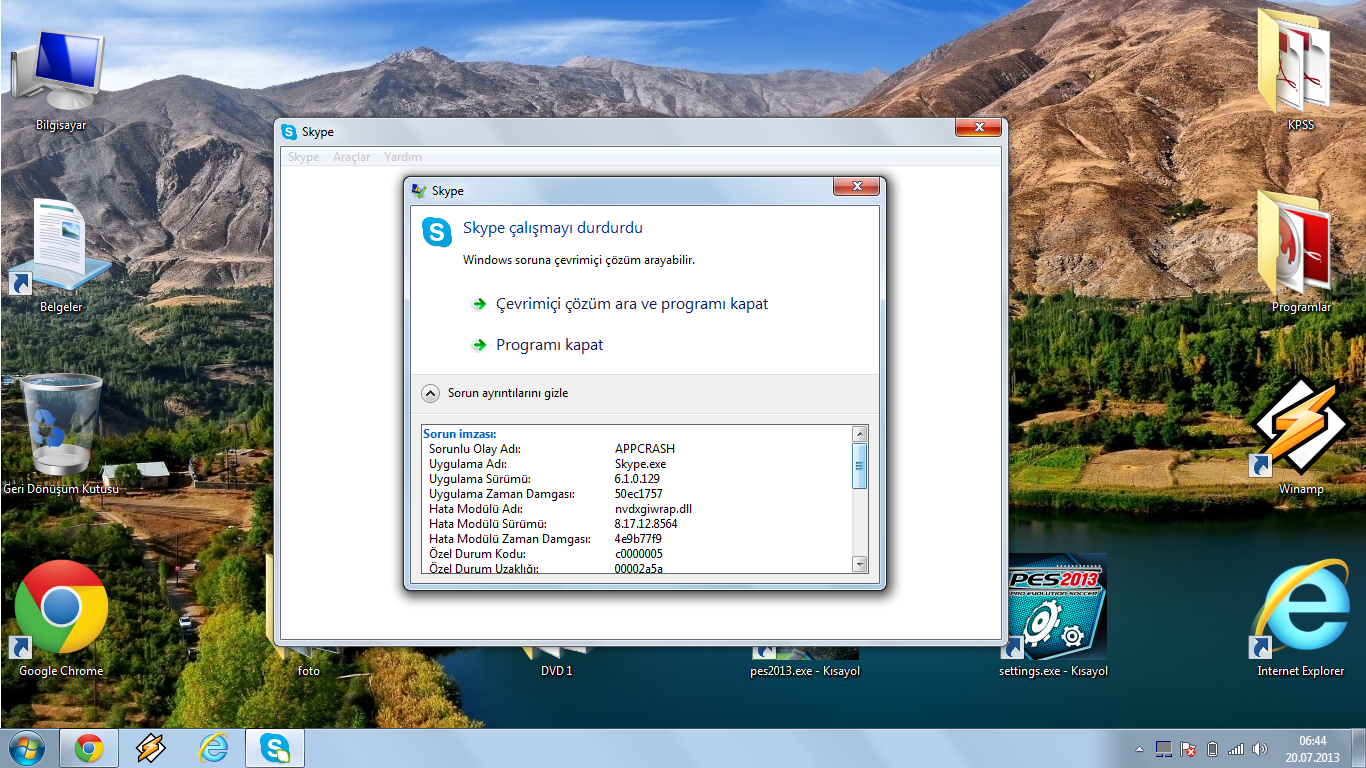1366x768 pixels.
Task: Click the volume speaker tray icon
Action: point(1260,749)
